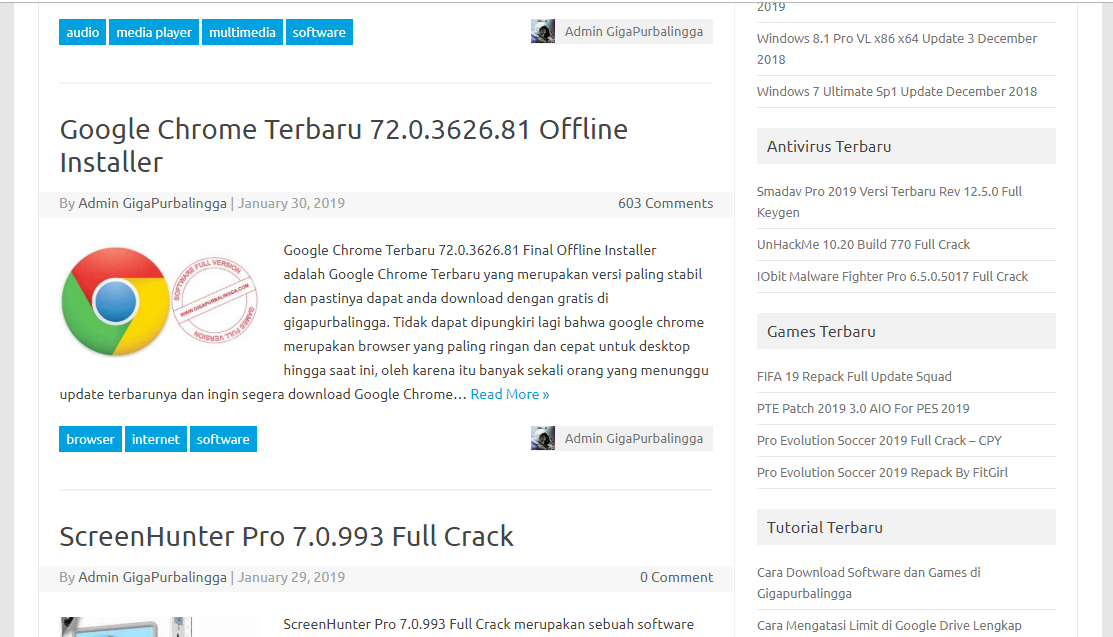Open Cara Download Software dan Games link
The height and width of the screenshot is (637, 1113).
tap(868, 583)
